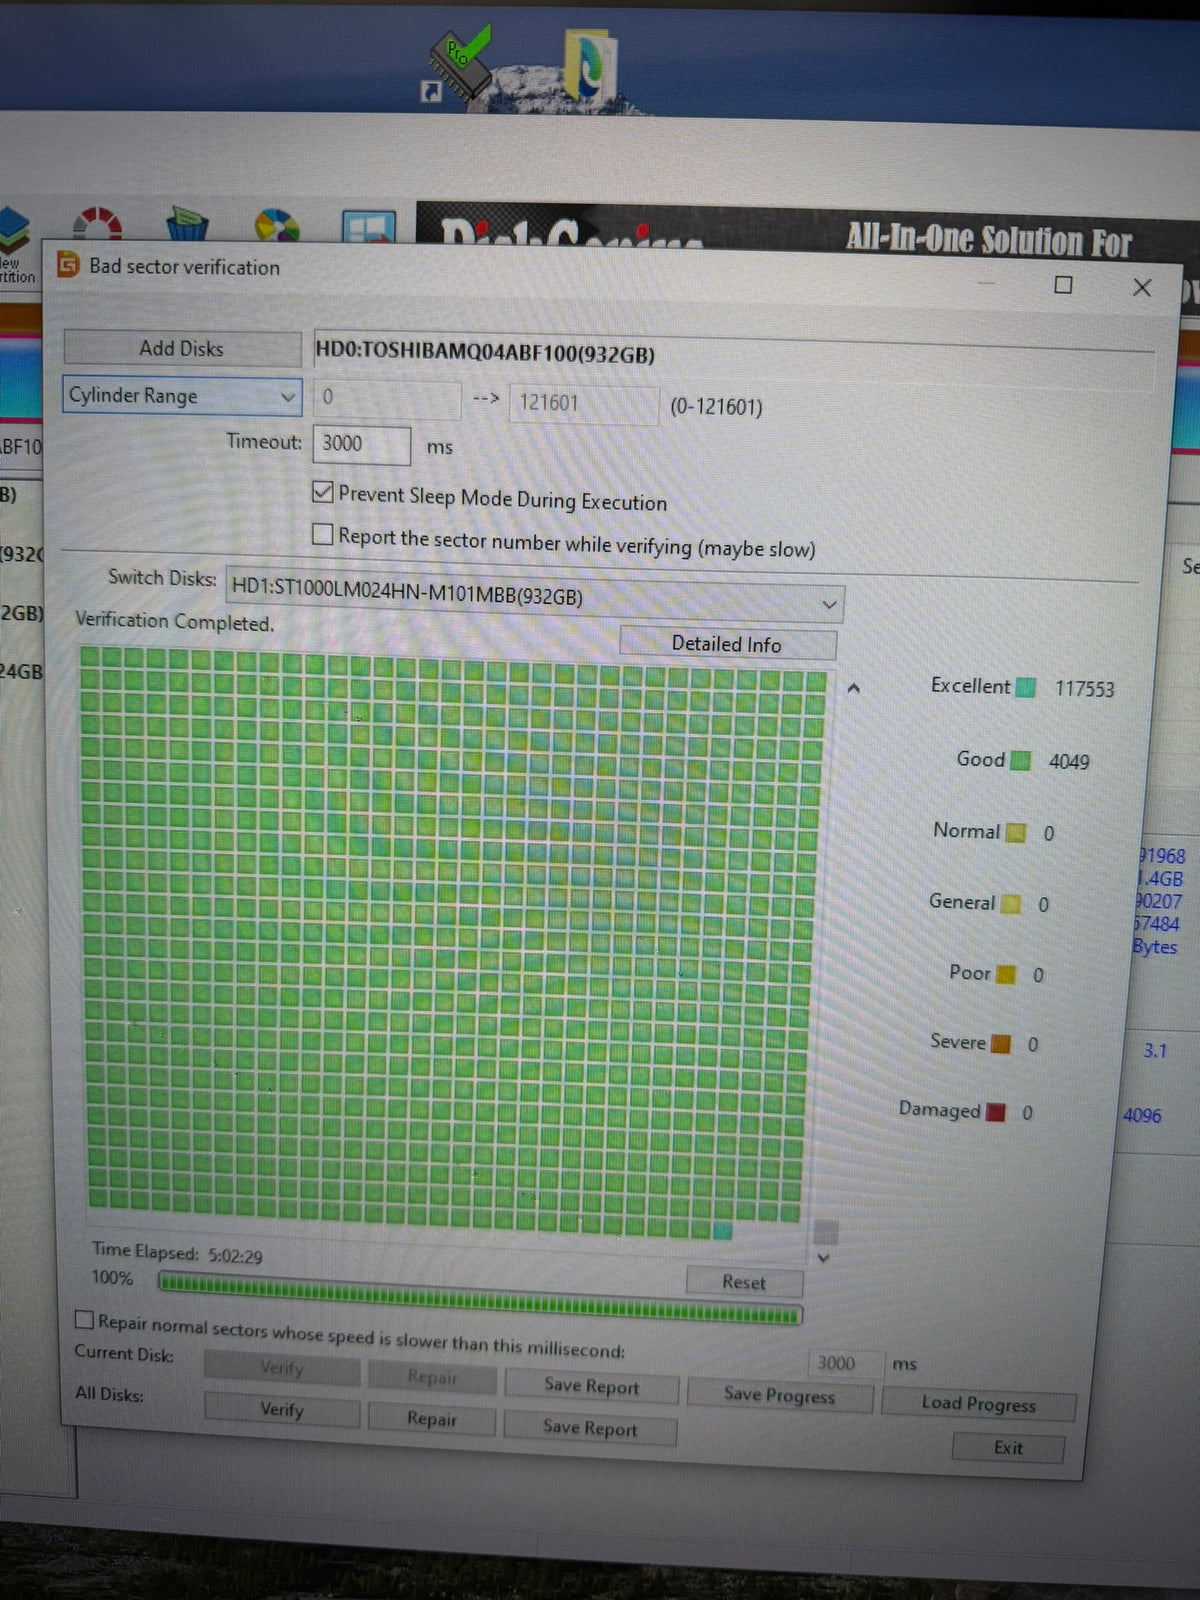Click the Excellent count 117553

click(1084, 689)
